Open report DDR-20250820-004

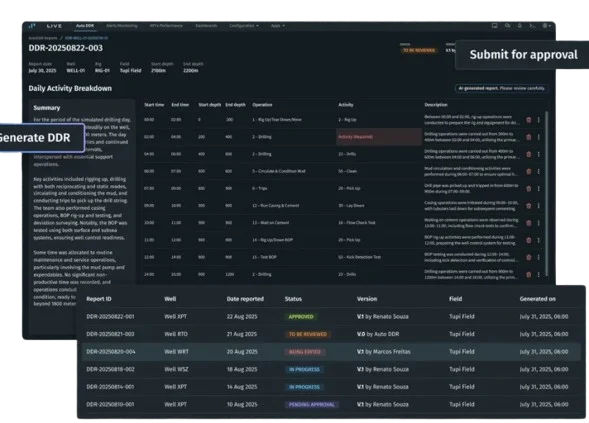tap(111, 352)
